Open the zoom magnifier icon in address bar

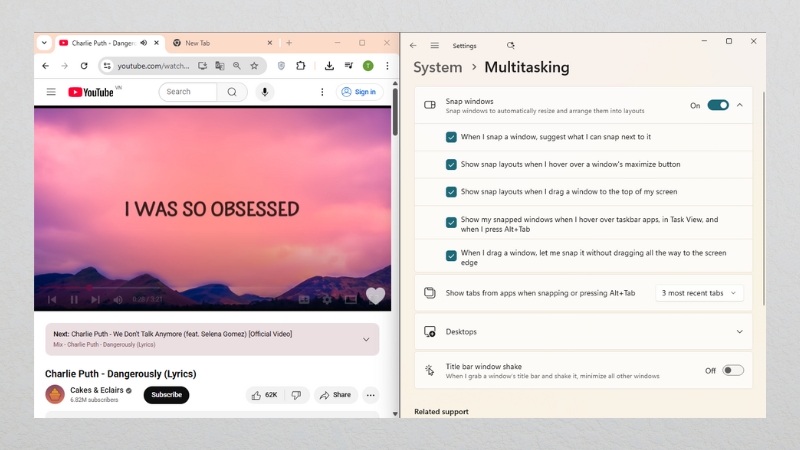(x=237, y=66)
